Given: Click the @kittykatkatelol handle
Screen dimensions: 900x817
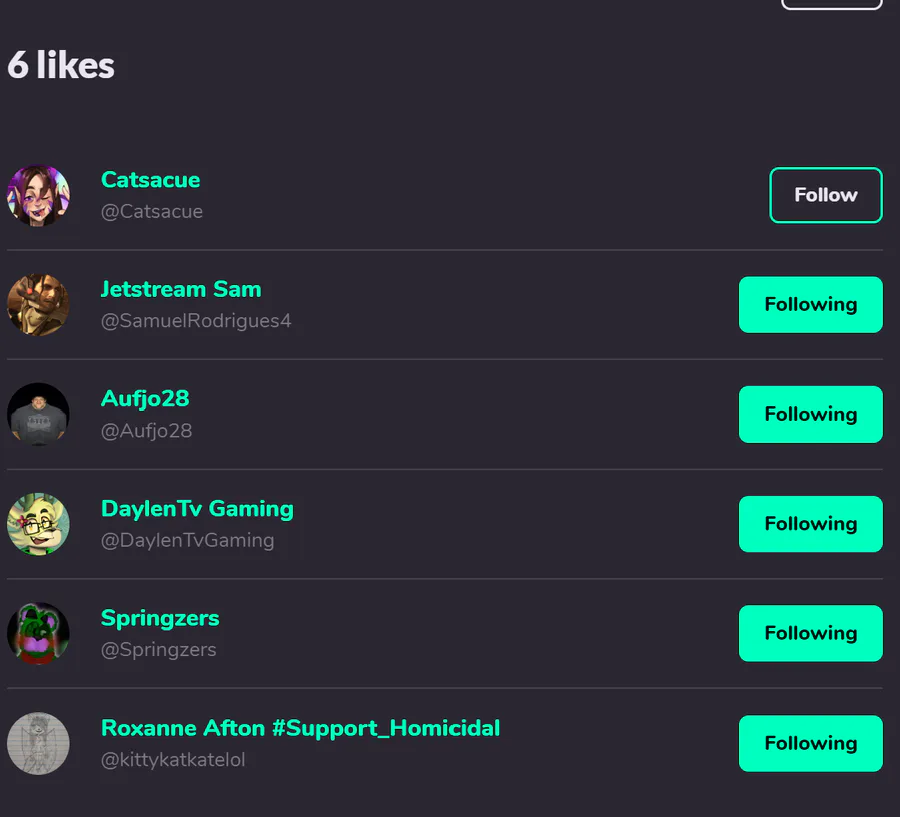Looking at the screenshot, I should point(173,760).
